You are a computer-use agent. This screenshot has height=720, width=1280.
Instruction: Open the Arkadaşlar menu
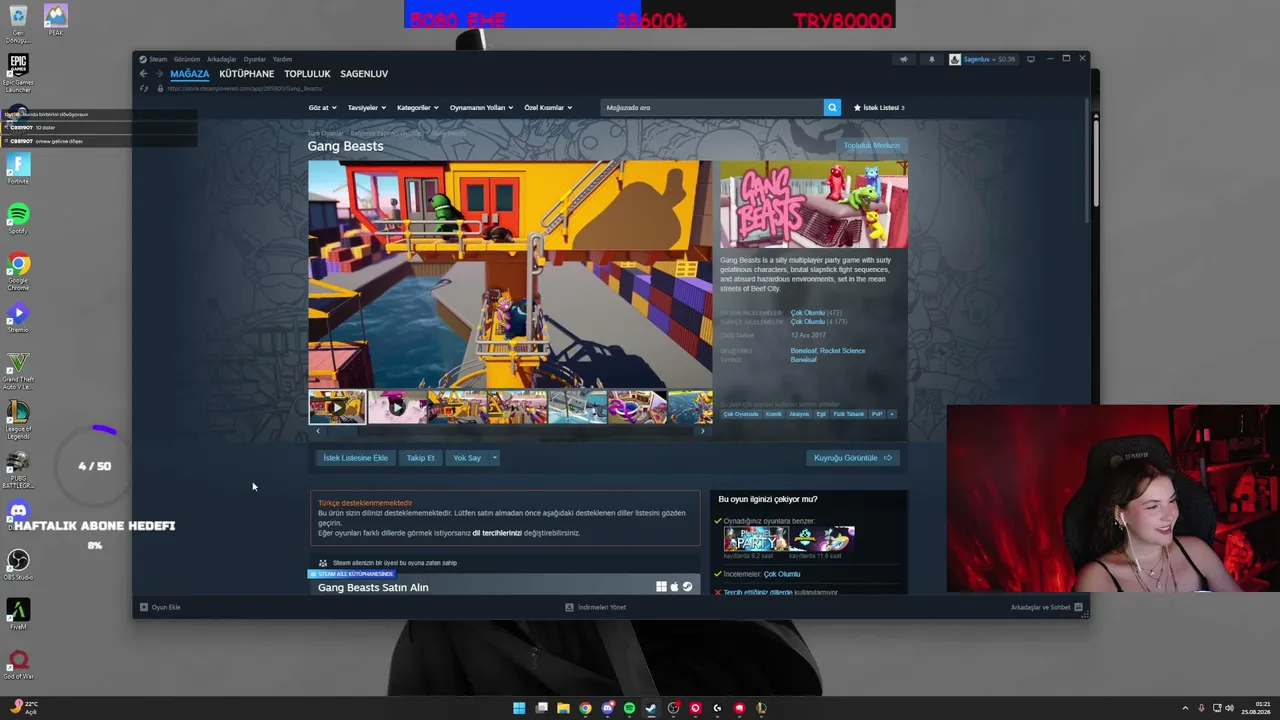pyautogui.click(x=221, y=59)
